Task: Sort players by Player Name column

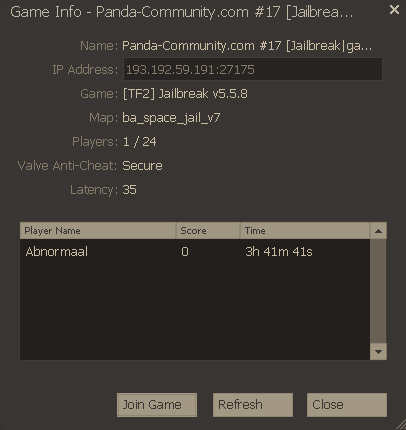Action: [98, 231]
